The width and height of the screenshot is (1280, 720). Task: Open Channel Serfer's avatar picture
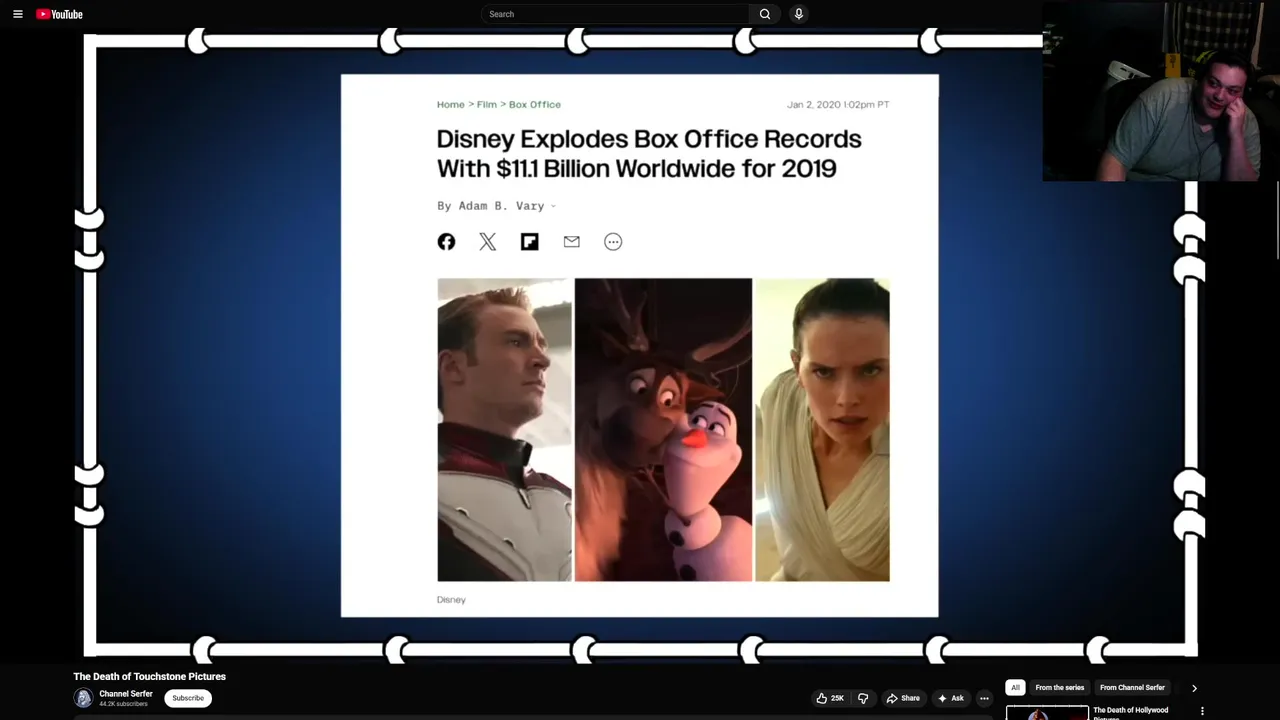coord(83,698)
